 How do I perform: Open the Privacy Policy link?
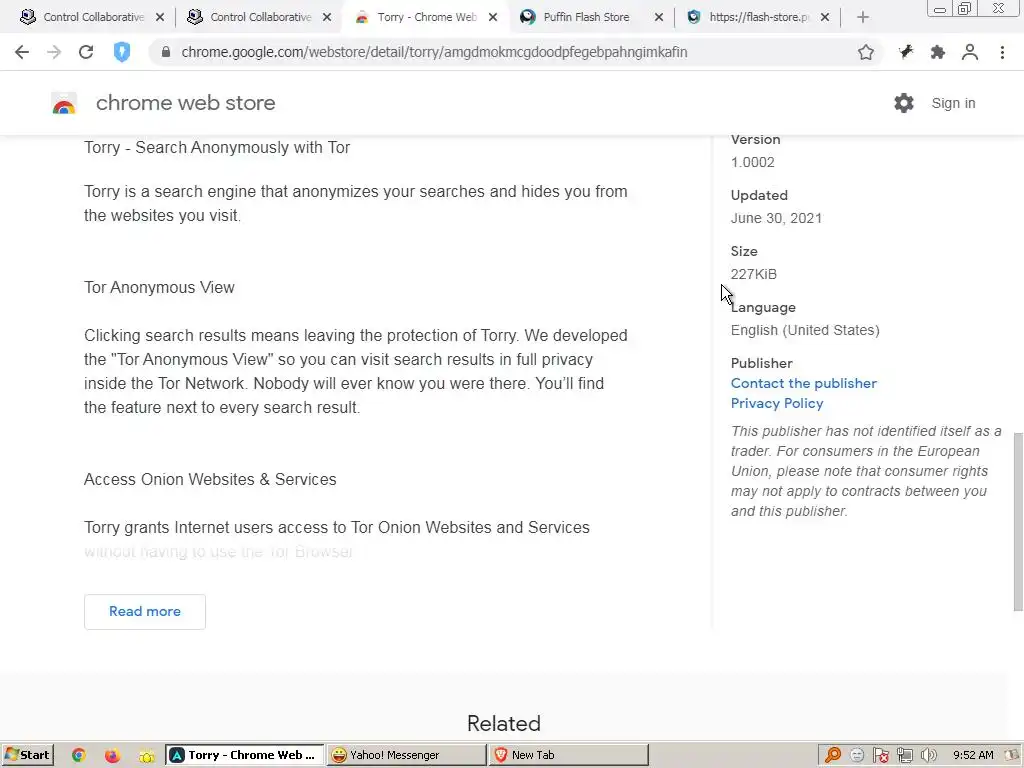coord(776,404)
